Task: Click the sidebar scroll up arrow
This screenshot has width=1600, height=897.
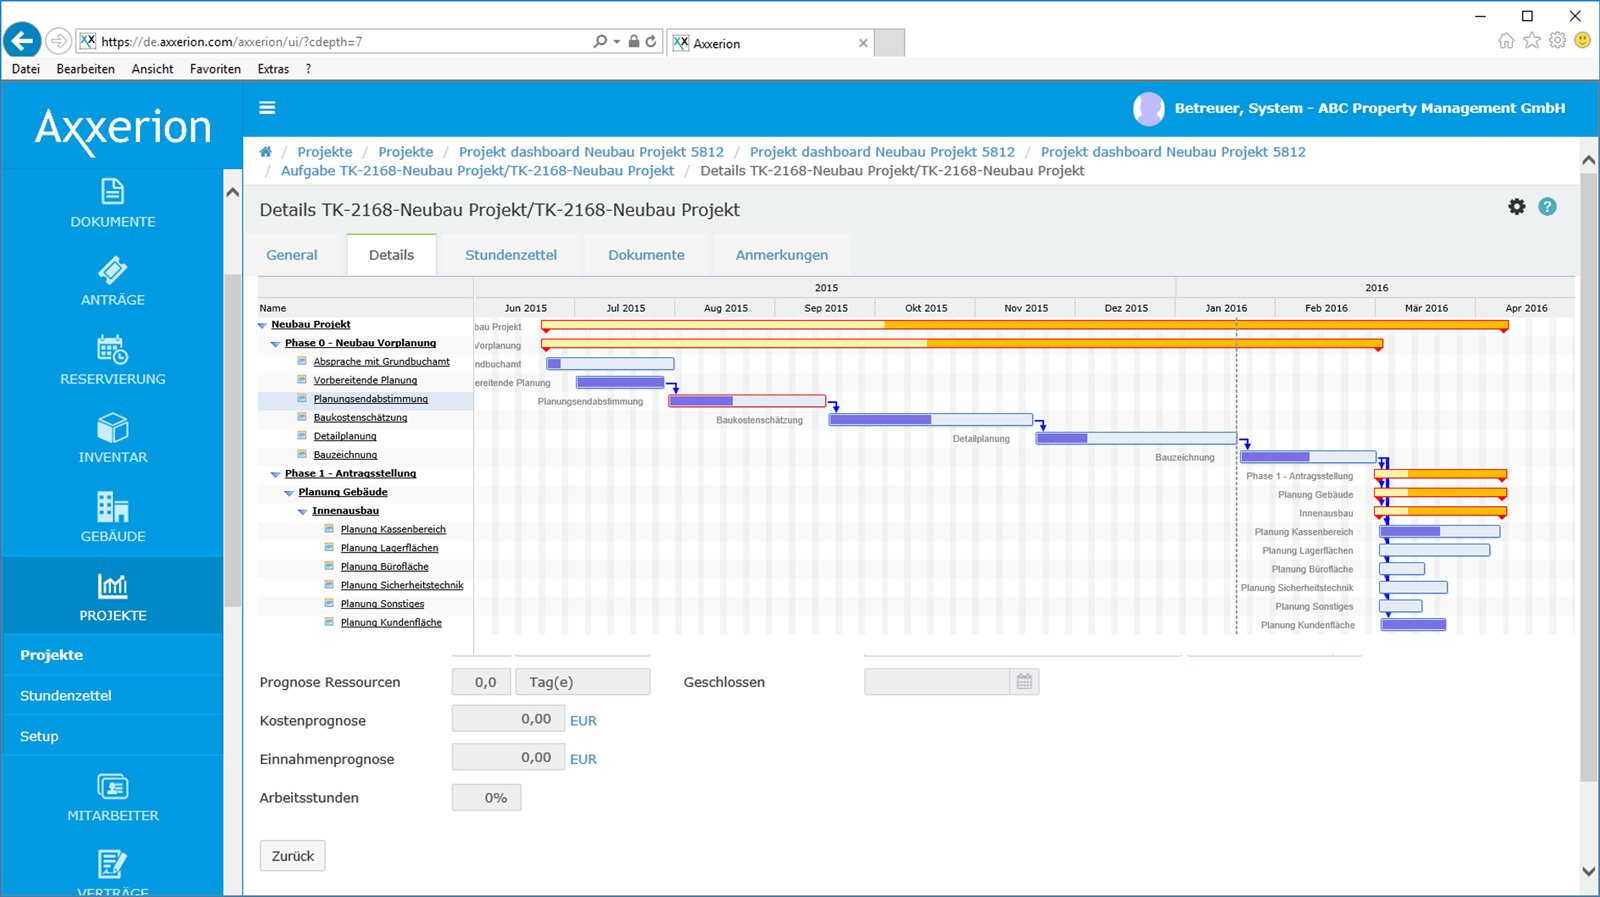Action: (x=232, y=192)
